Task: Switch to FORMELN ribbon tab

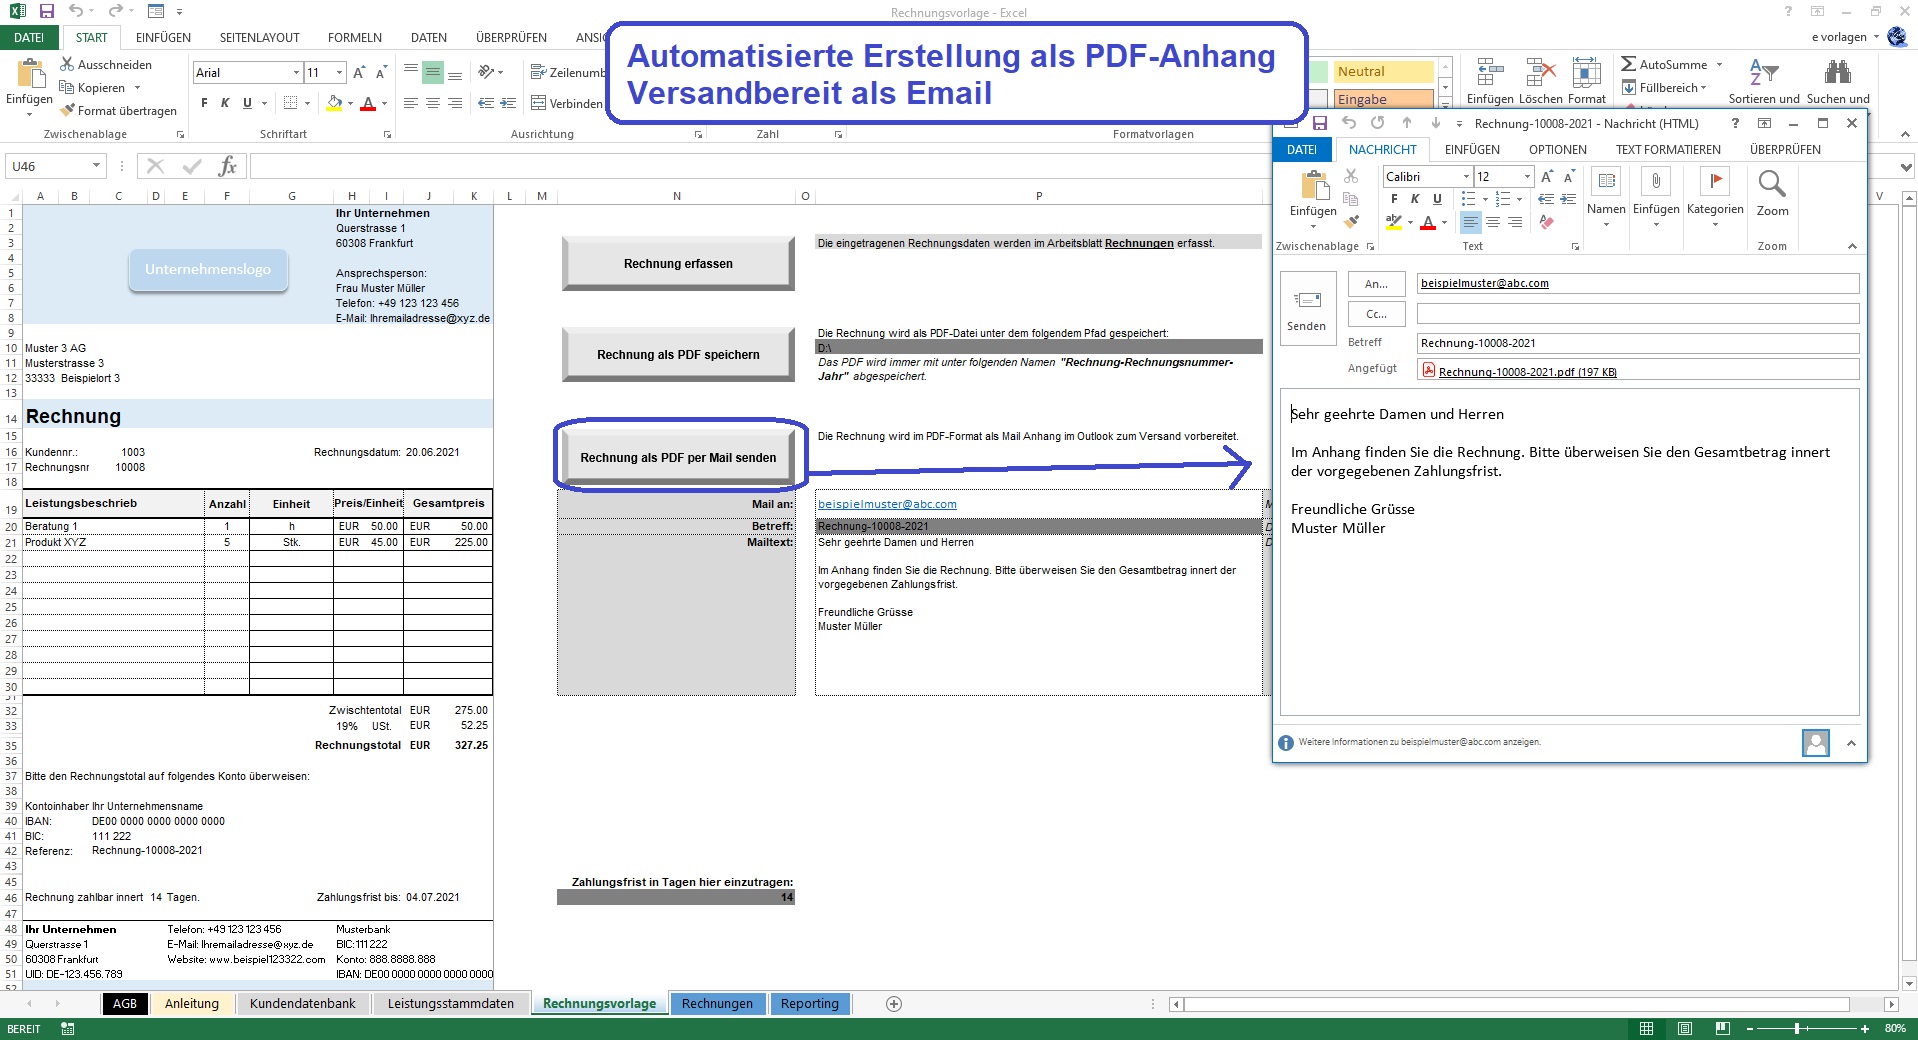Action: [x=355, y=37]
